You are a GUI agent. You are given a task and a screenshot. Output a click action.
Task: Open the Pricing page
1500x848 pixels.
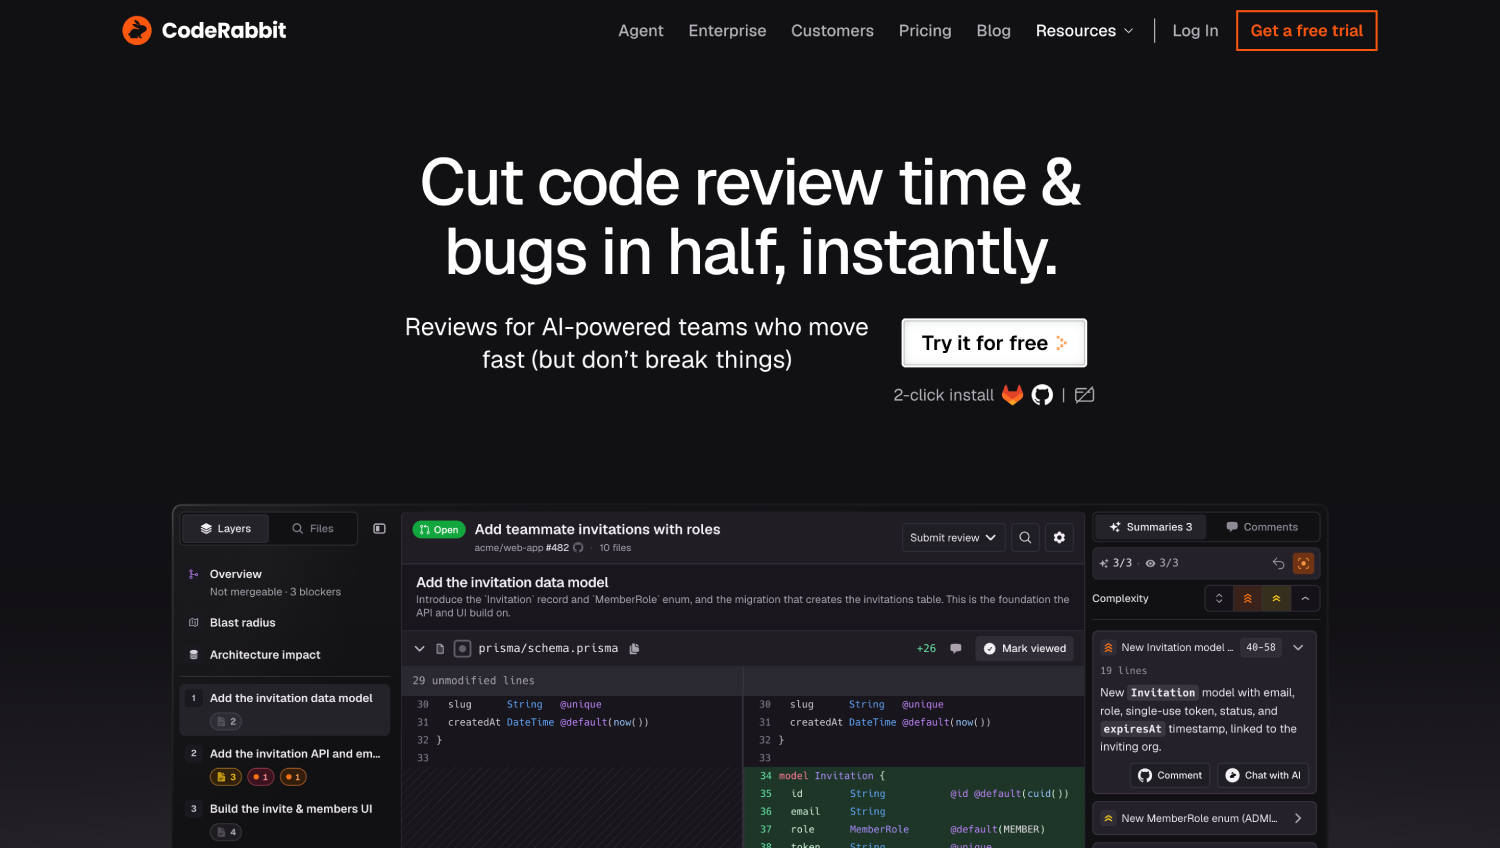[925, 31]
